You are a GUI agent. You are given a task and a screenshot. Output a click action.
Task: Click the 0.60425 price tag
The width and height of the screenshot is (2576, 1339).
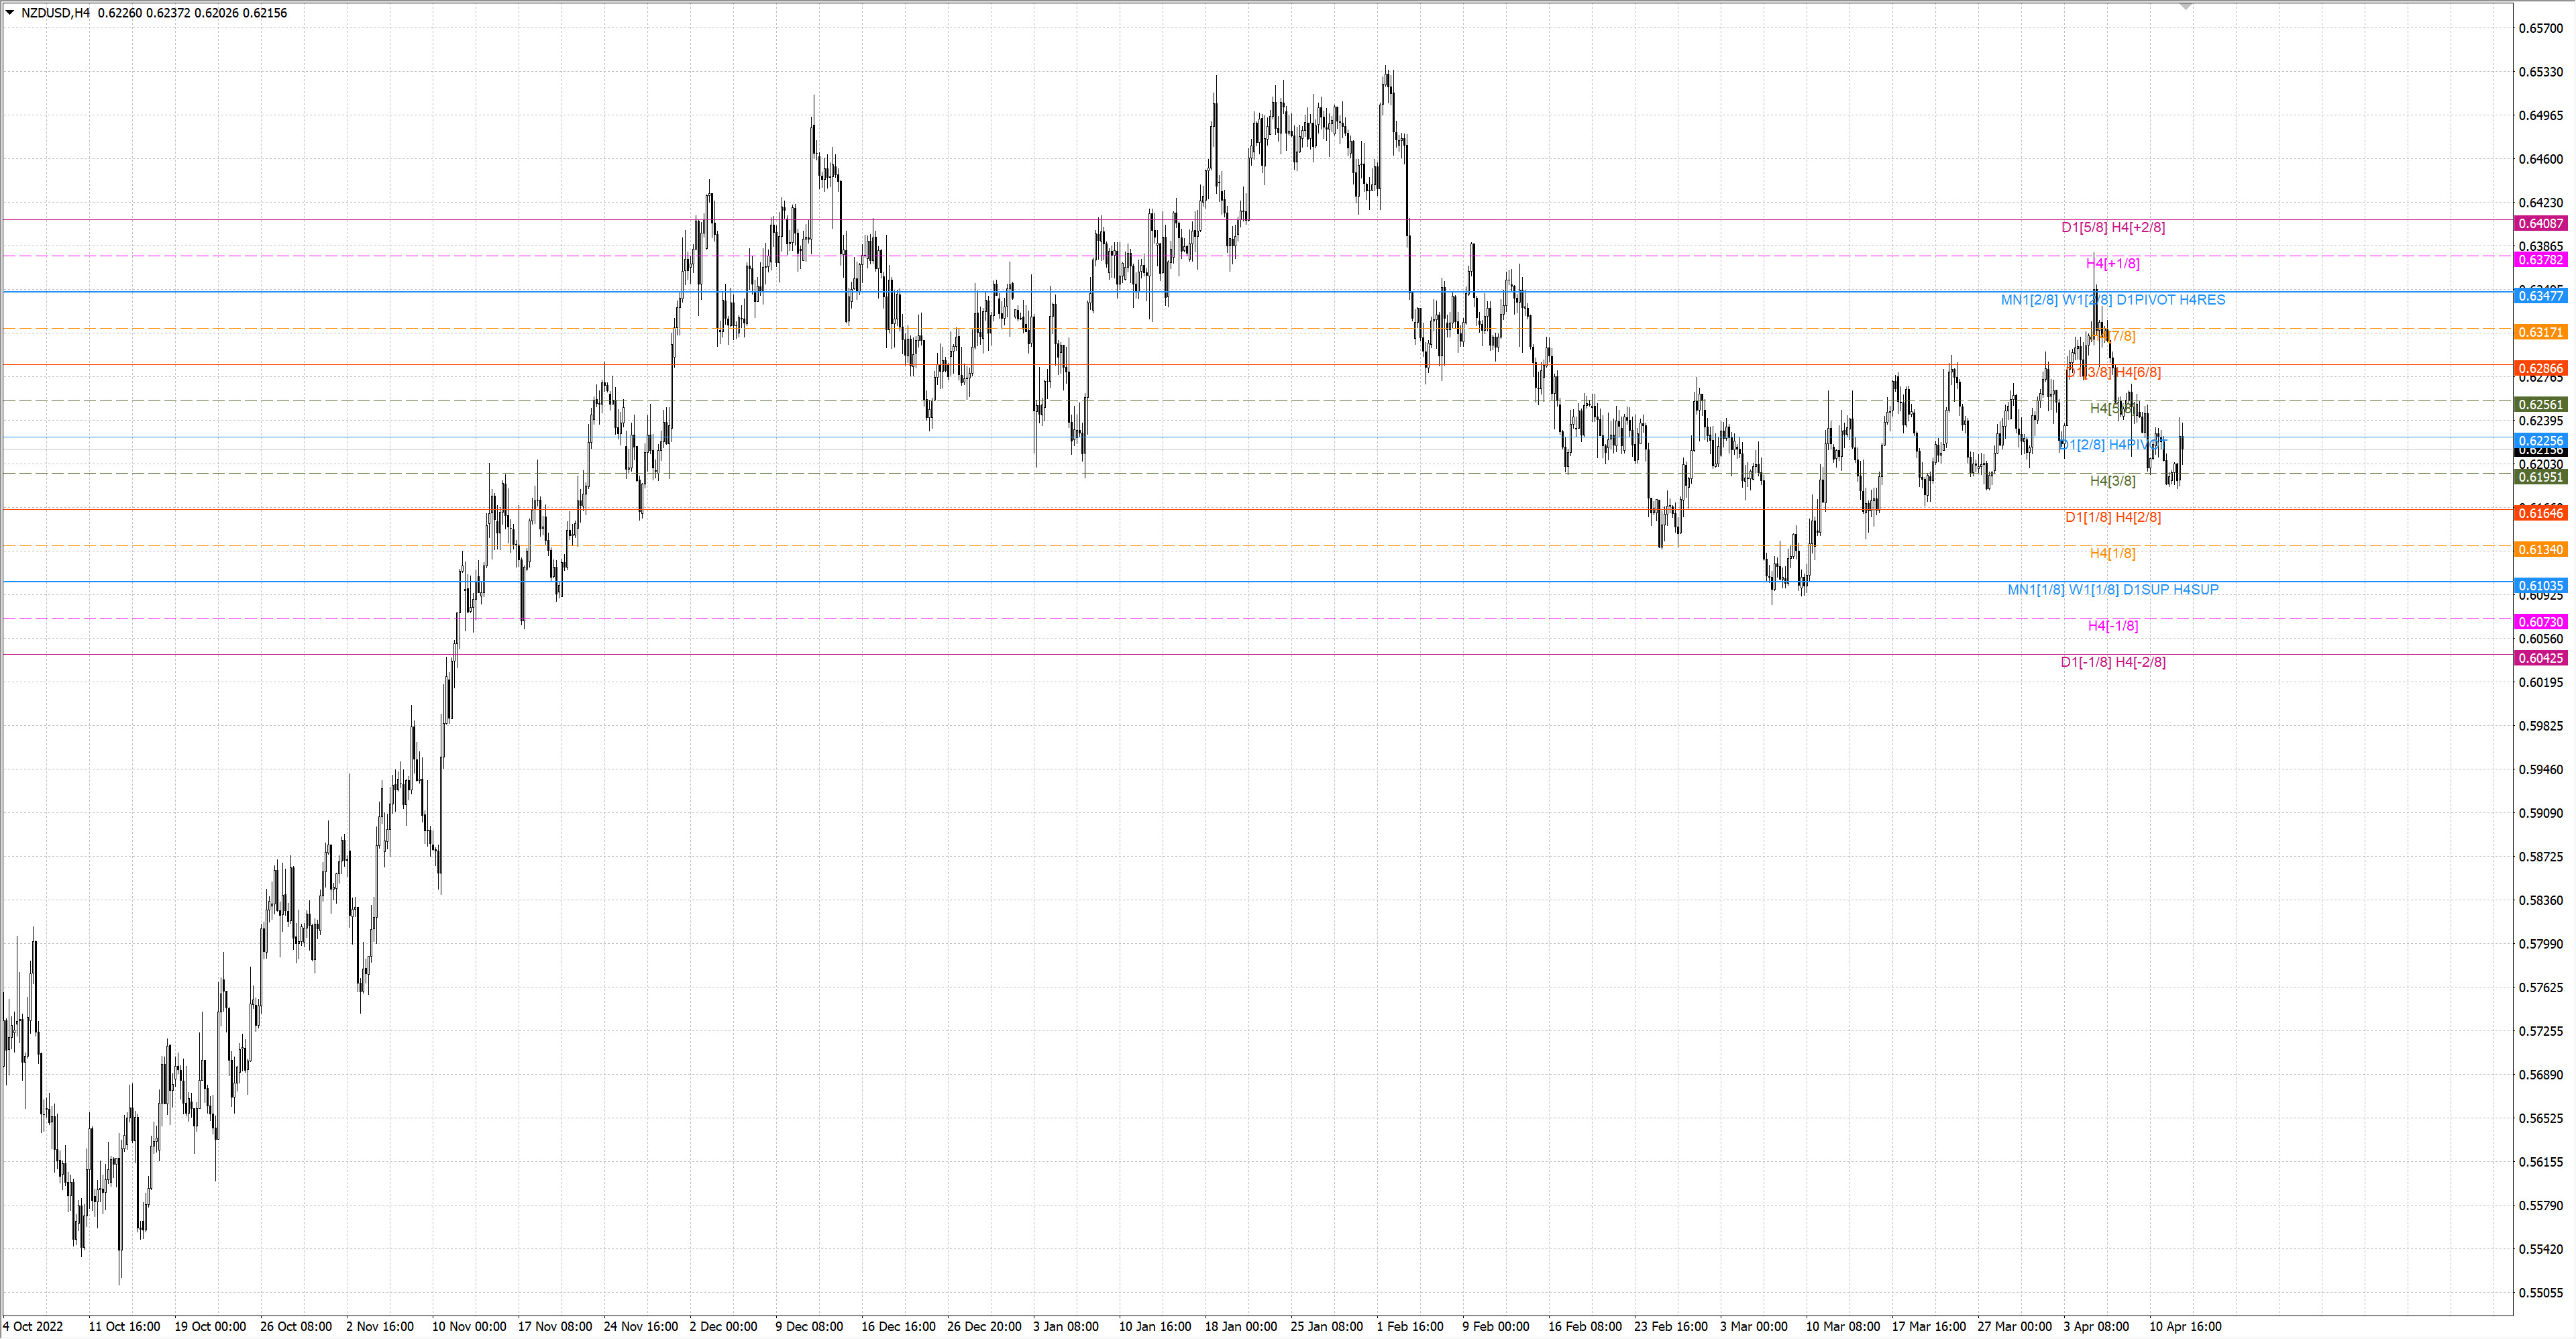[x=2541, y=658]
